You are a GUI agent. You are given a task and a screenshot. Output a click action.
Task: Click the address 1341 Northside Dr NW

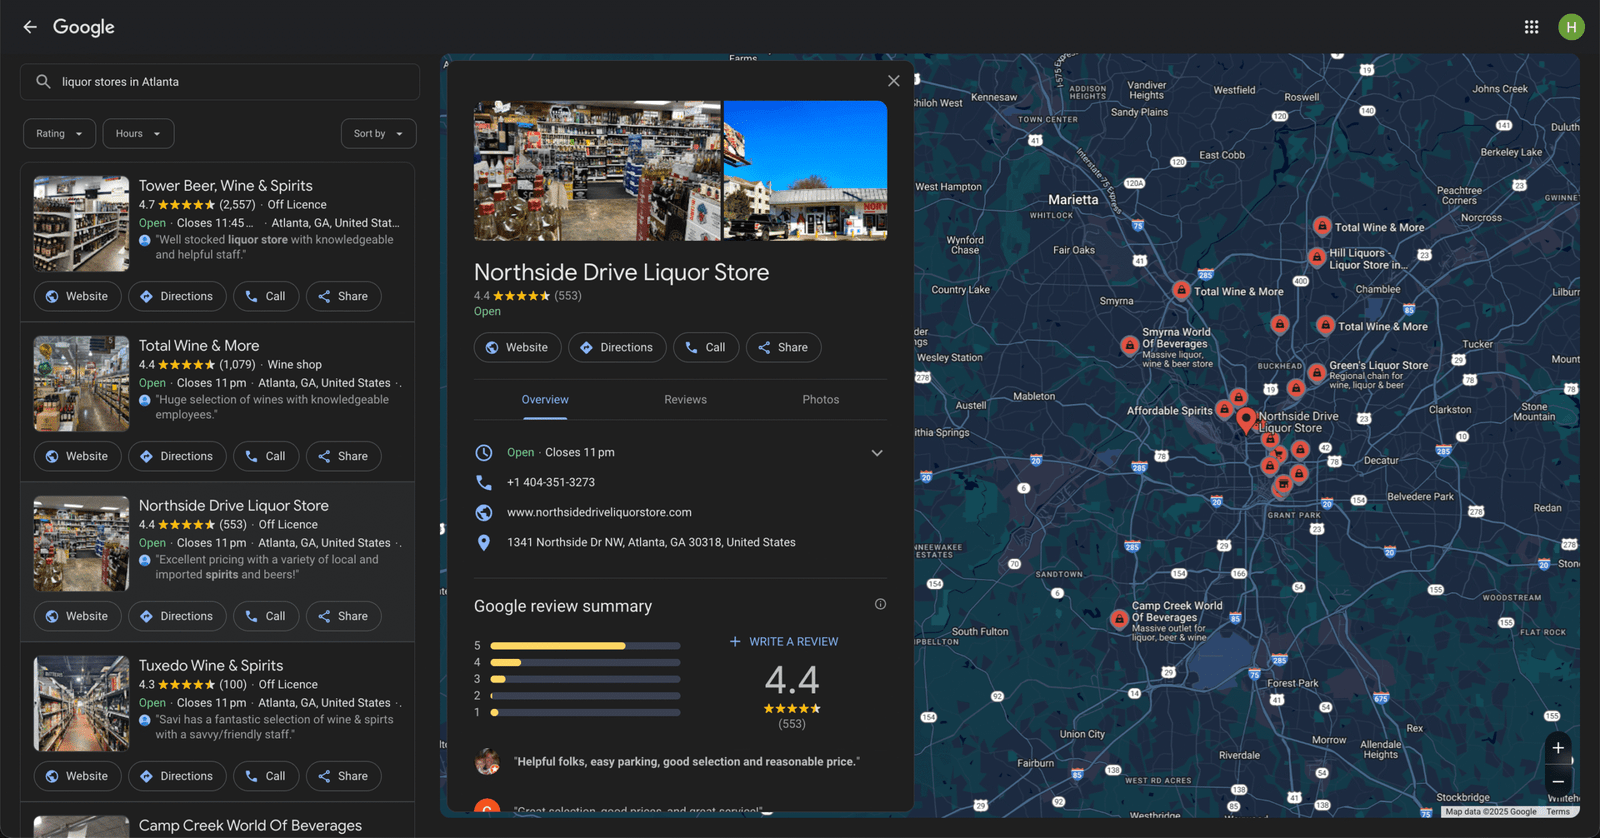[651, 542]
